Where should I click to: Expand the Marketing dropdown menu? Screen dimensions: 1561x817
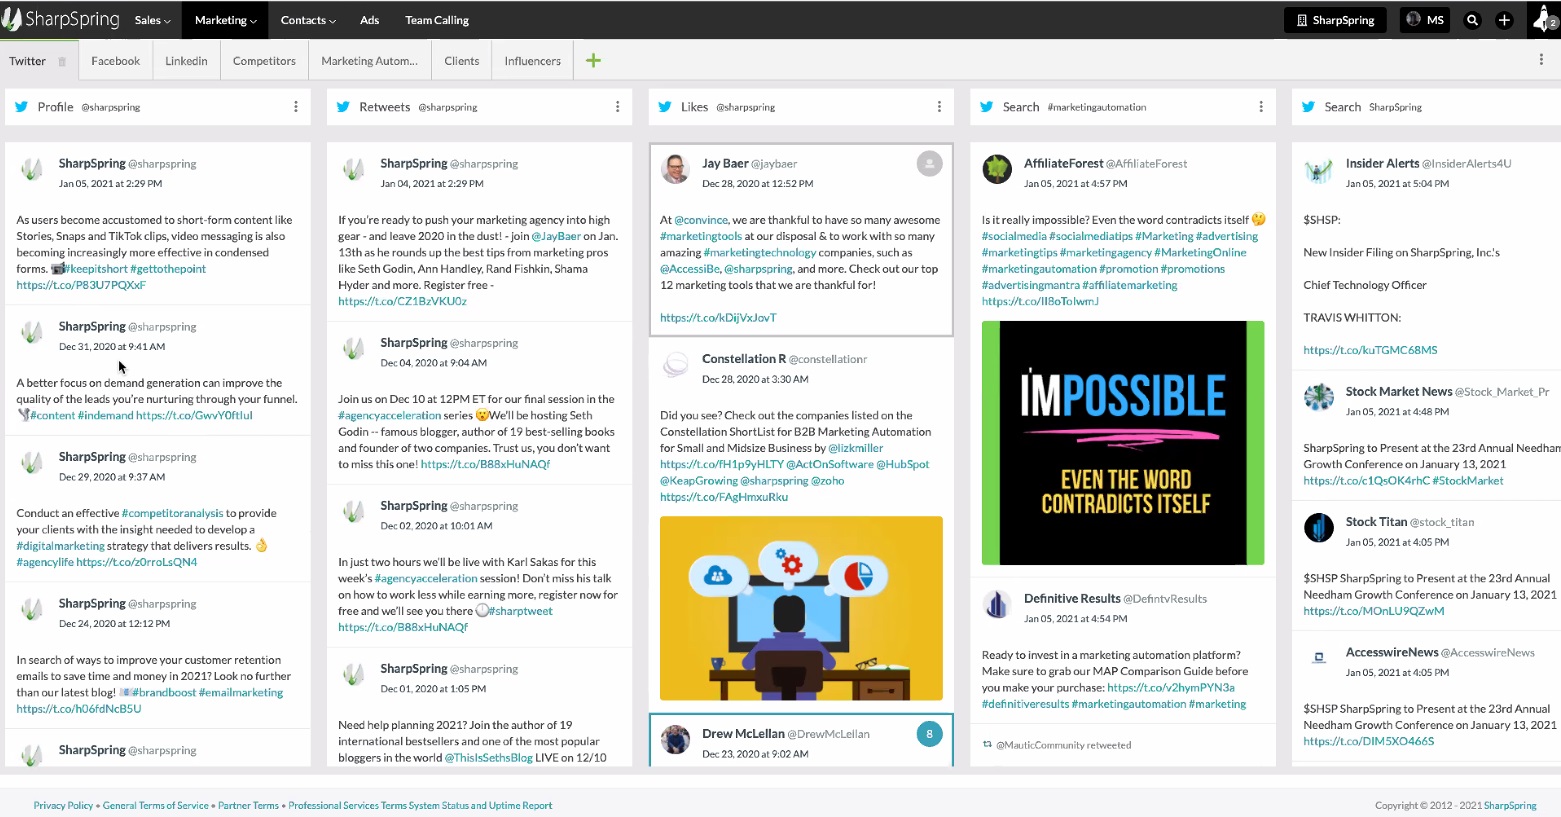(225, 20)
